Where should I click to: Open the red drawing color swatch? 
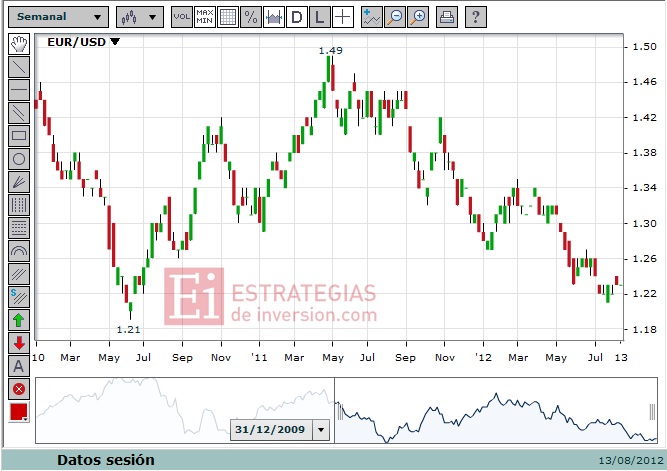(x=19, y=412)
